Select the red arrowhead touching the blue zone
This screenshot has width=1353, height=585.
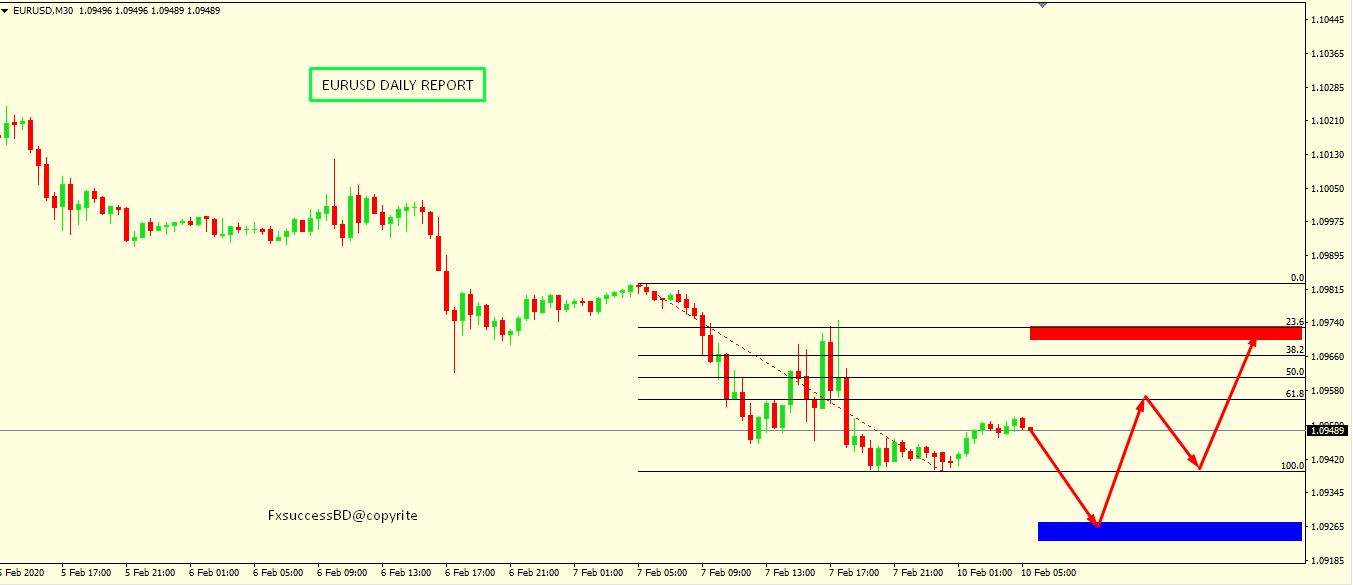coord(1096,523)
